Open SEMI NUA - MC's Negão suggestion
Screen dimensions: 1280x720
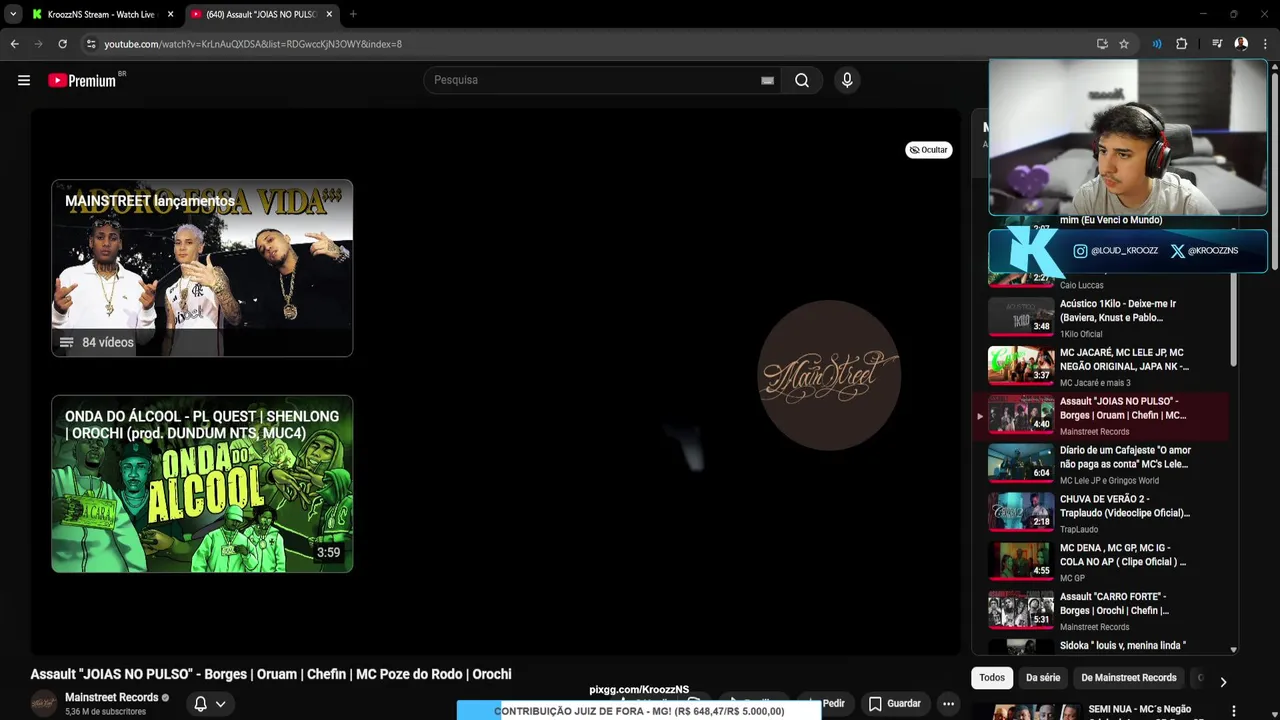[x=1139, y=709]
